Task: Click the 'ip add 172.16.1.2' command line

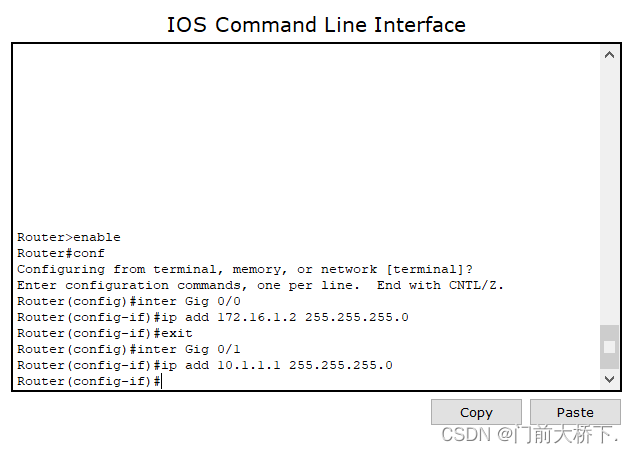Action: 213,317
